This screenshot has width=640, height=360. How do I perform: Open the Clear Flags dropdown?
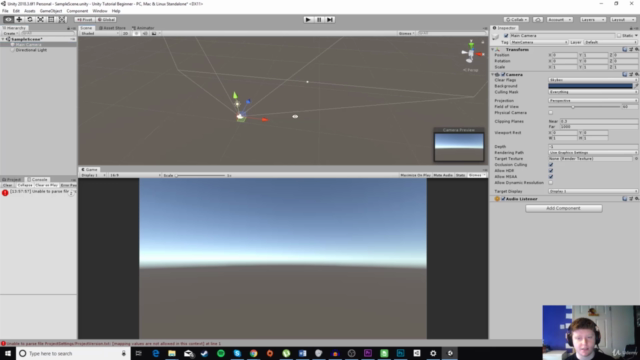tap(593, 80)
